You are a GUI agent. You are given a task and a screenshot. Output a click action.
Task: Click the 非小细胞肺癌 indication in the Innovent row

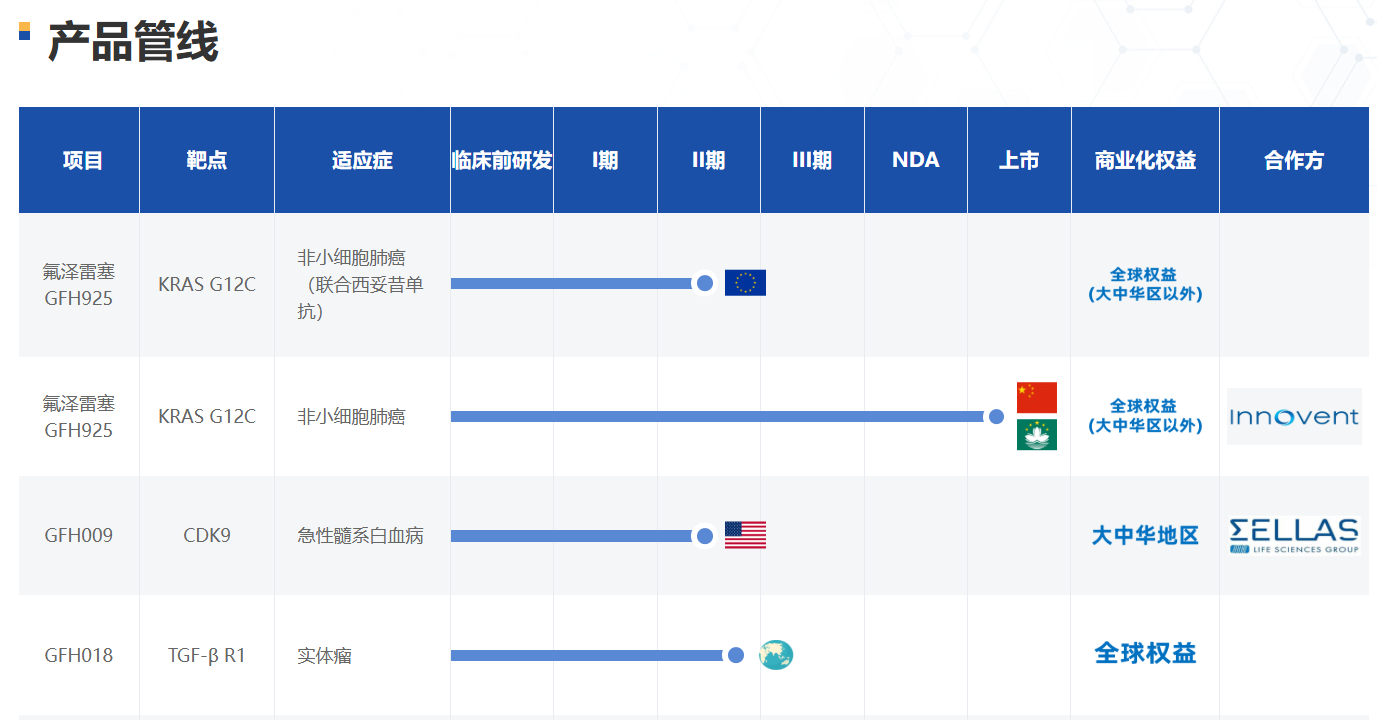pyautogui.click(x=351, y=417)
